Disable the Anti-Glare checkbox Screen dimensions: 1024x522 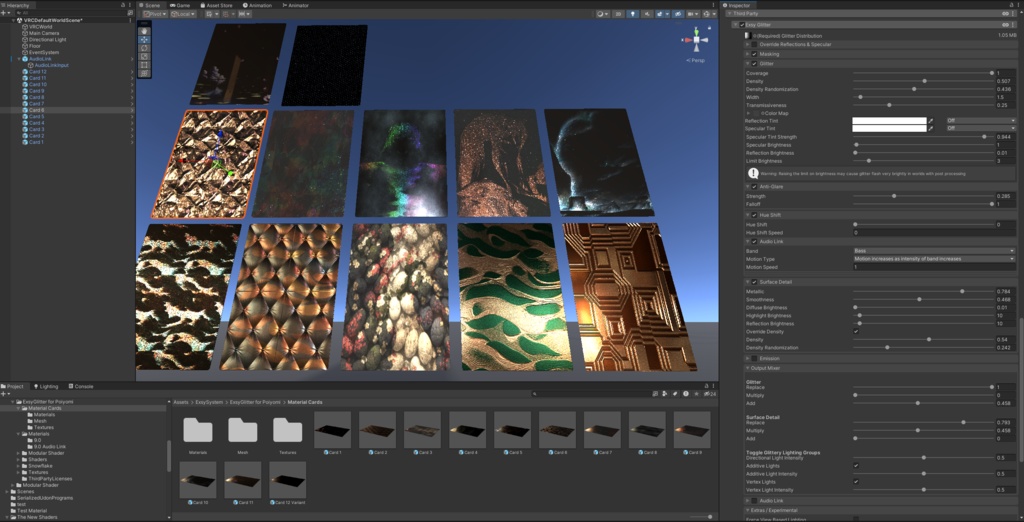pos(754,186)
